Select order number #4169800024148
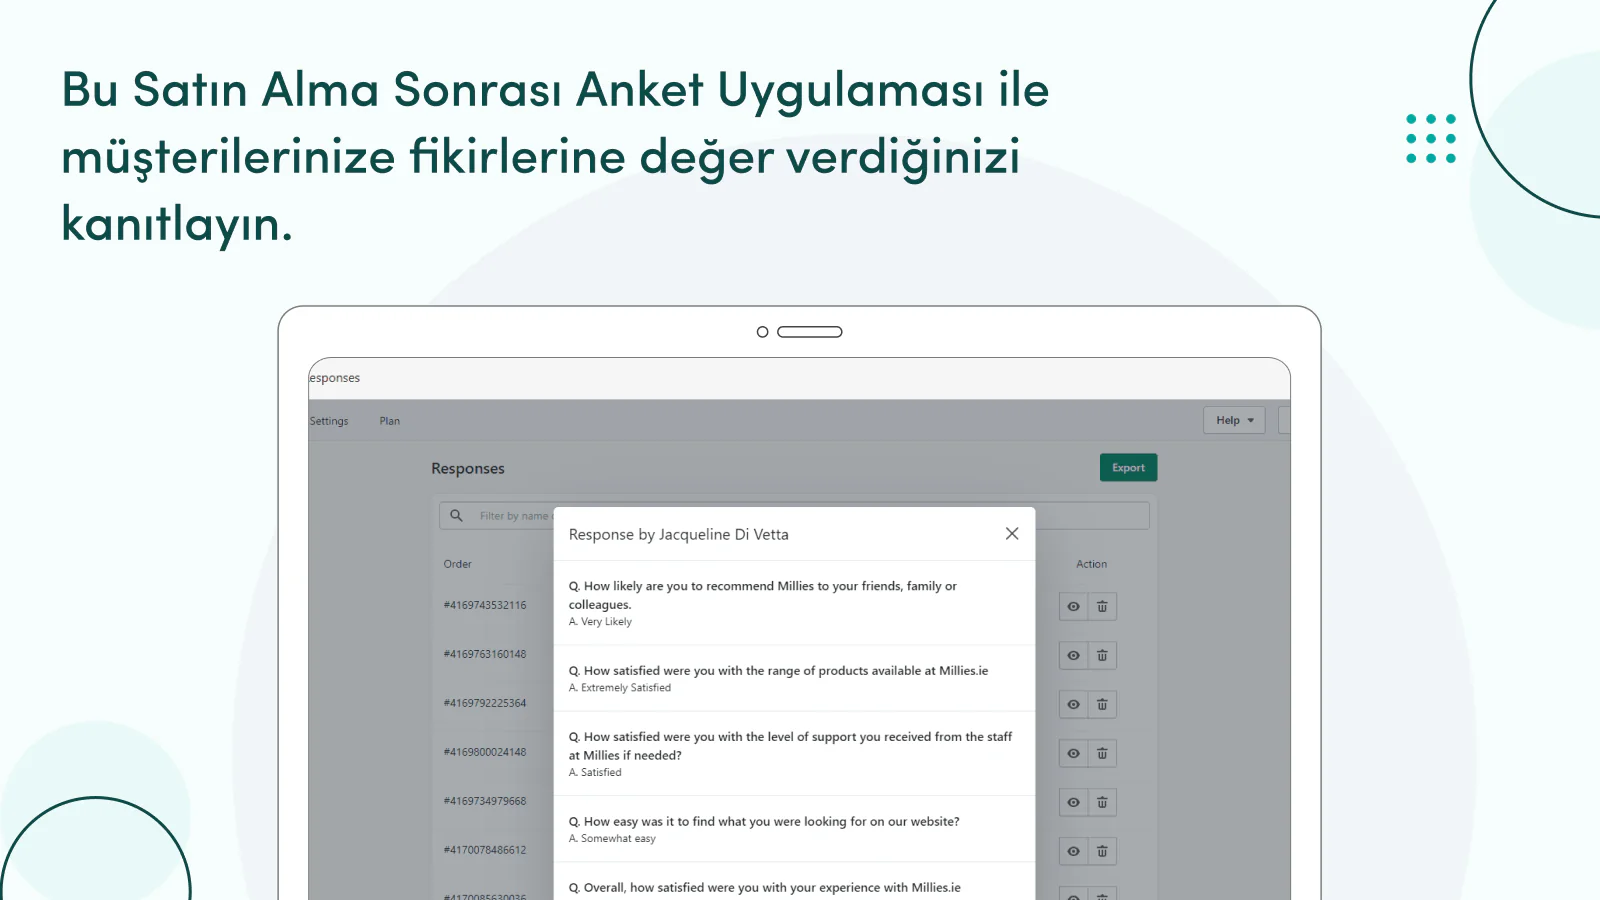This screenshot has width=1600, height=900. [x=485, y=752]
